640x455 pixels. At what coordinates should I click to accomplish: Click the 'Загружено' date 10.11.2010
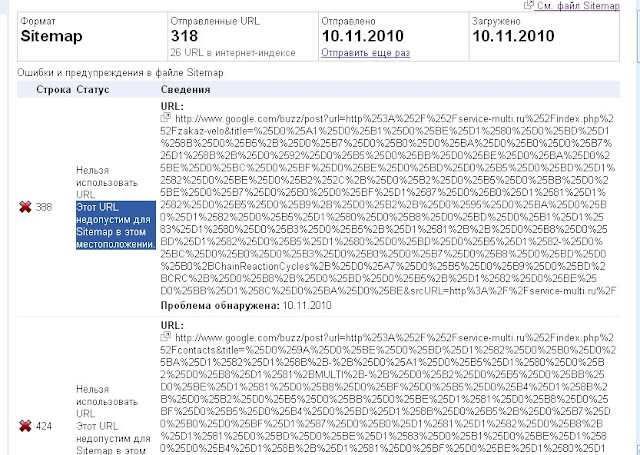click(513, 36)
